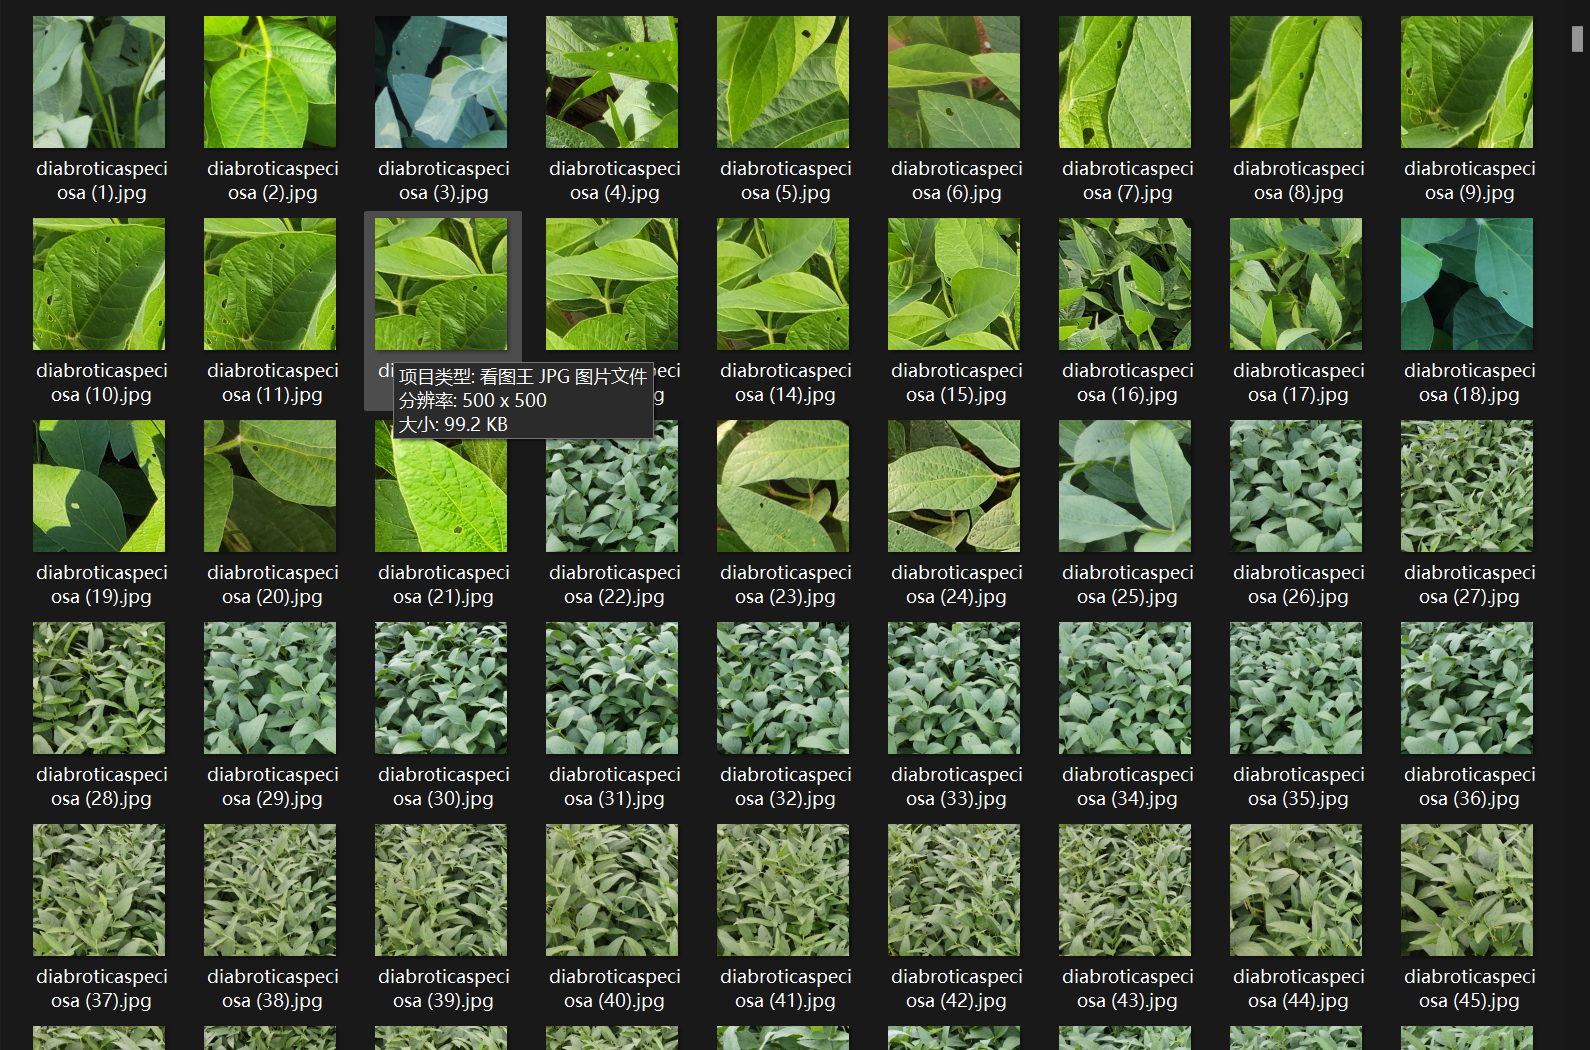1590x1050 pixels.
Task: Click thumbnail diabroticaspeciosa (18).jpg
Action: coord(1467,284)
